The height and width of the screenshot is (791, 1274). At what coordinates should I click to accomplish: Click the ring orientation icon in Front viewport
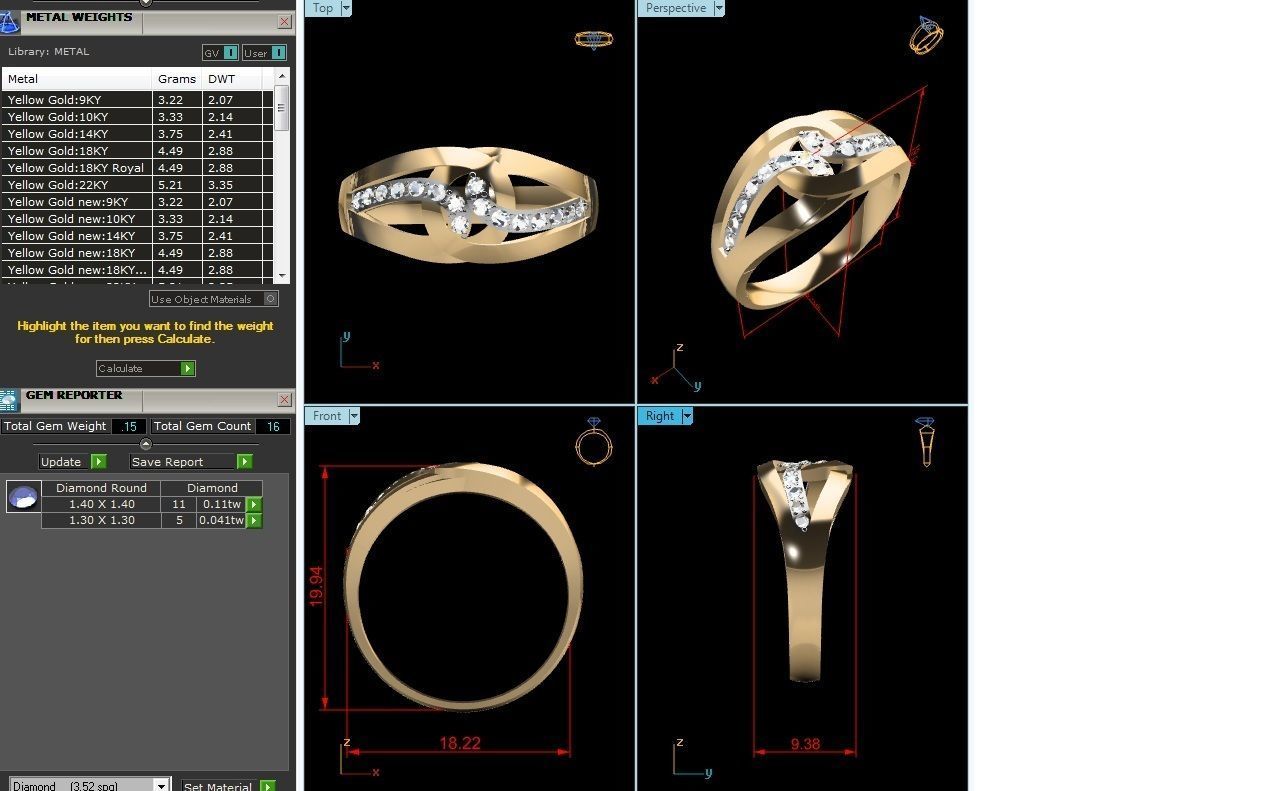594,441
